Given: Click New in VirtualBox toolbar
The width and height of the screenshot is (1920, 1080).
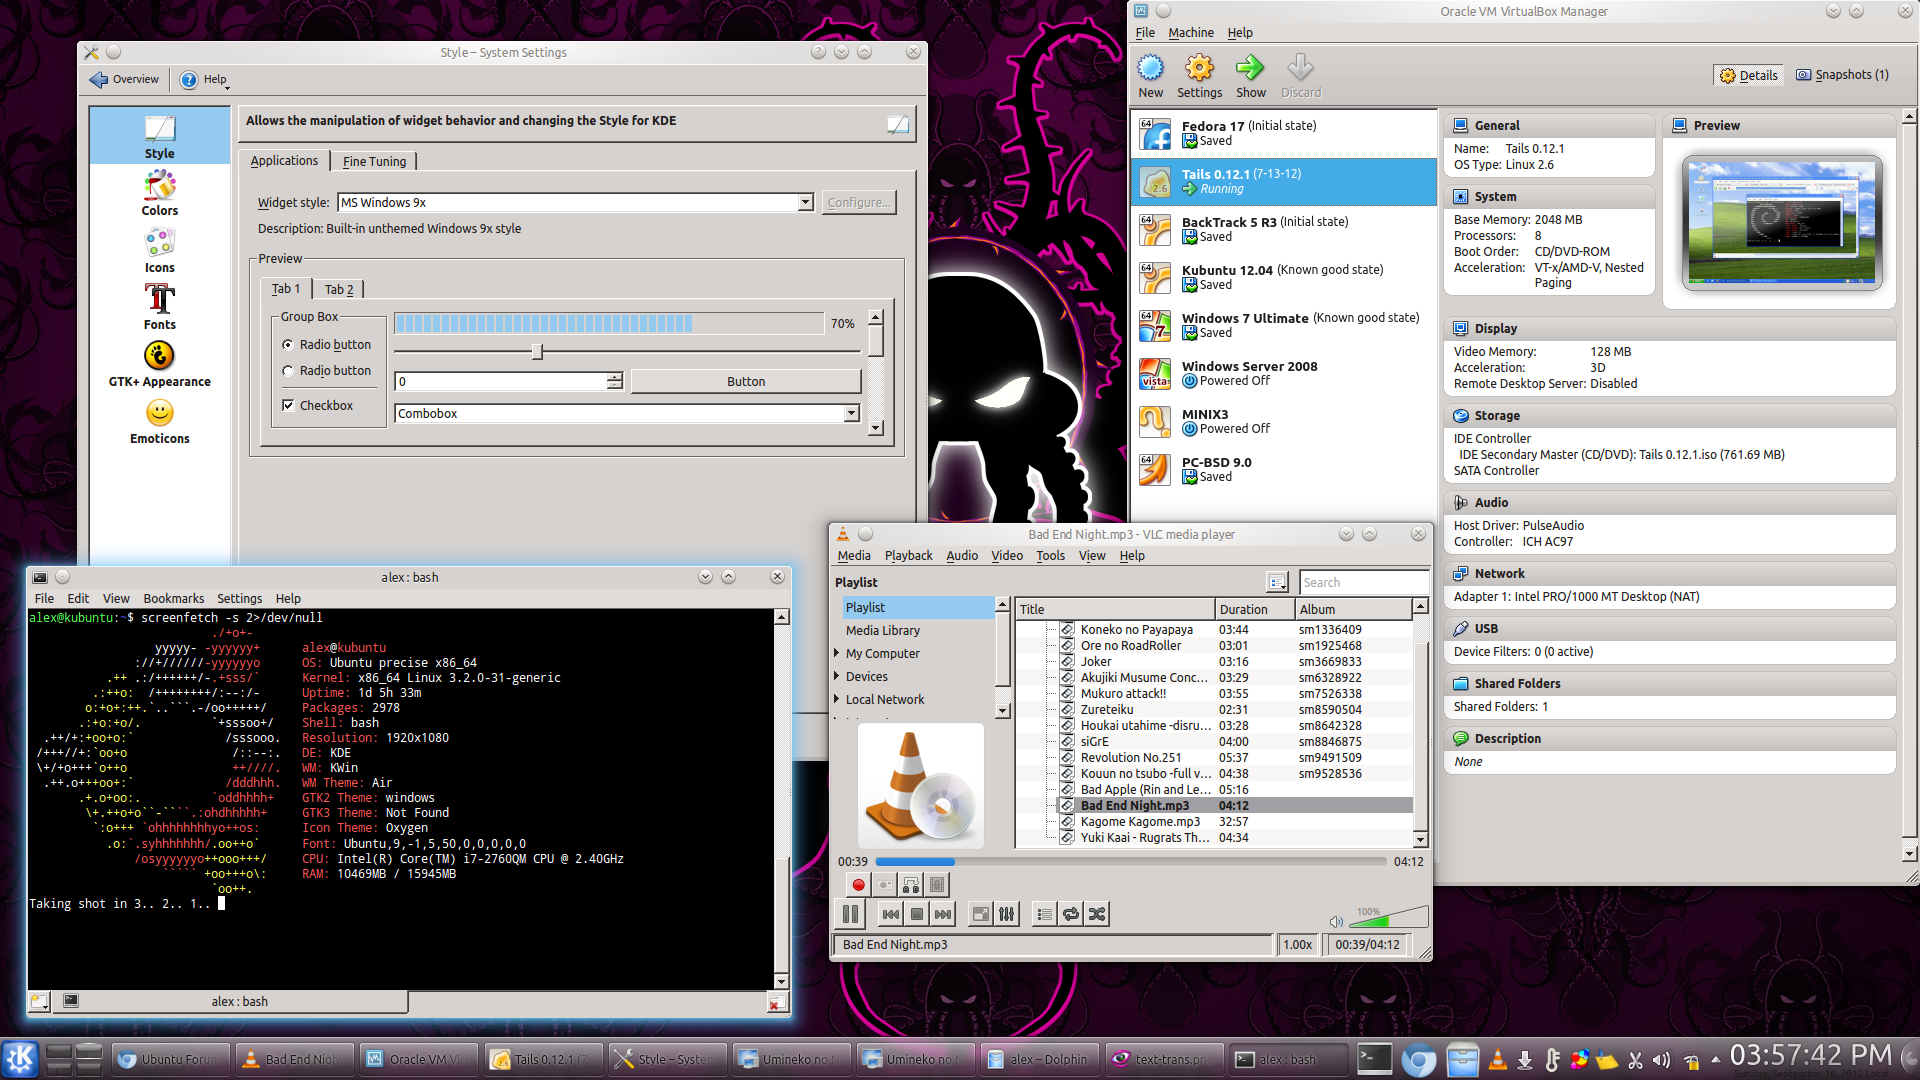Looking at the screenshot, I should [1151, 77].
